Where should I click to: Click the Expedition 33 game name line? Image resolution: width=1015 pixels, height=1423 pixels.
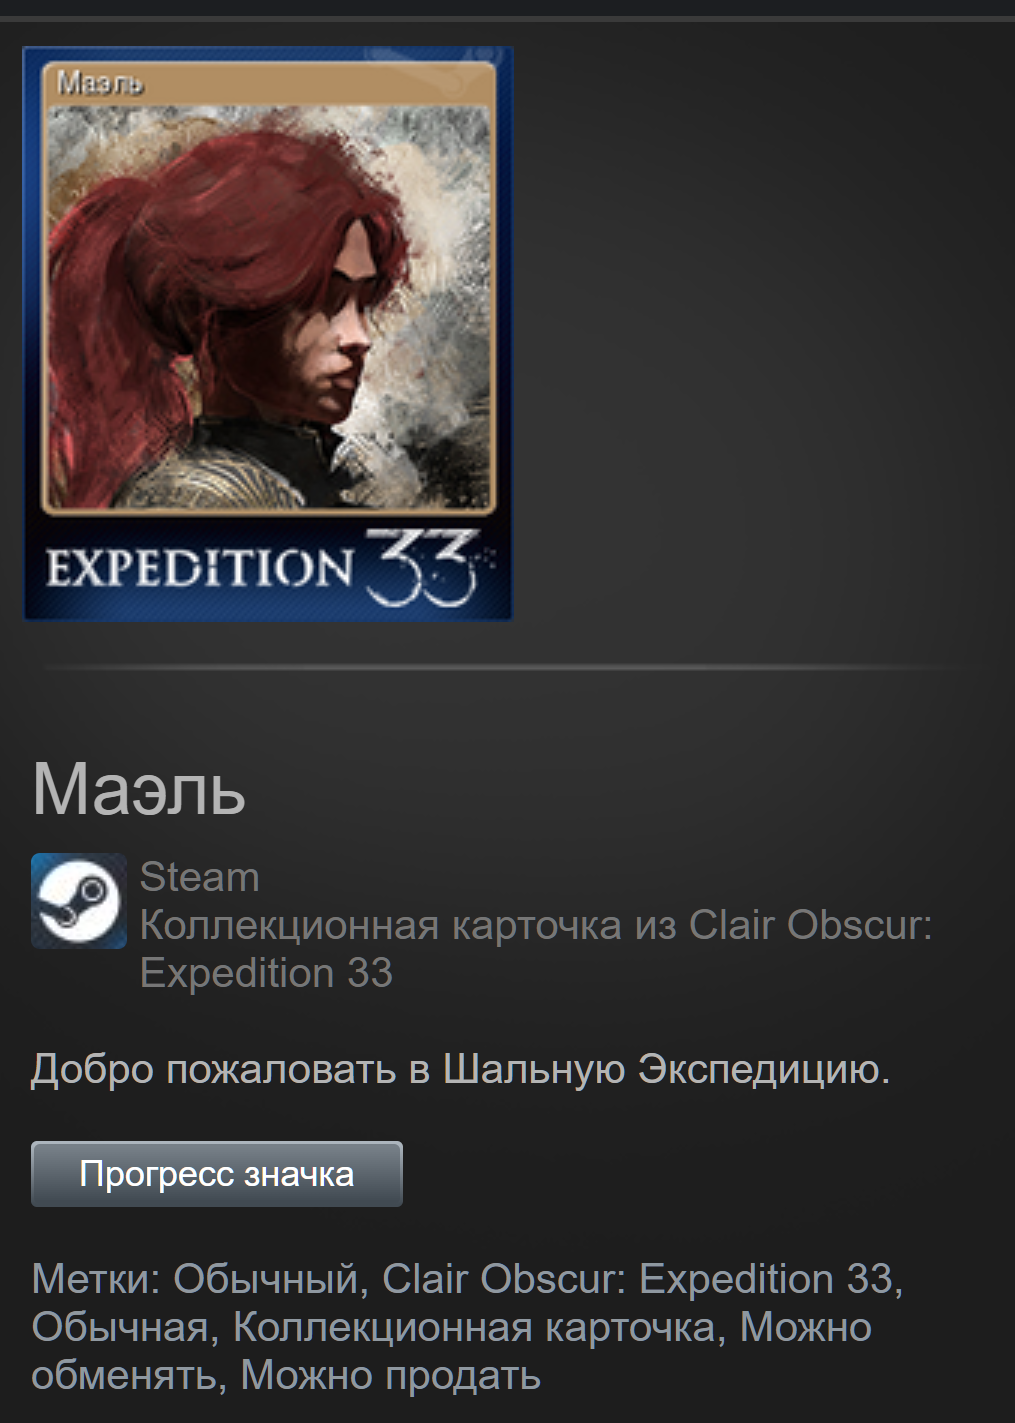pos(266,973)
